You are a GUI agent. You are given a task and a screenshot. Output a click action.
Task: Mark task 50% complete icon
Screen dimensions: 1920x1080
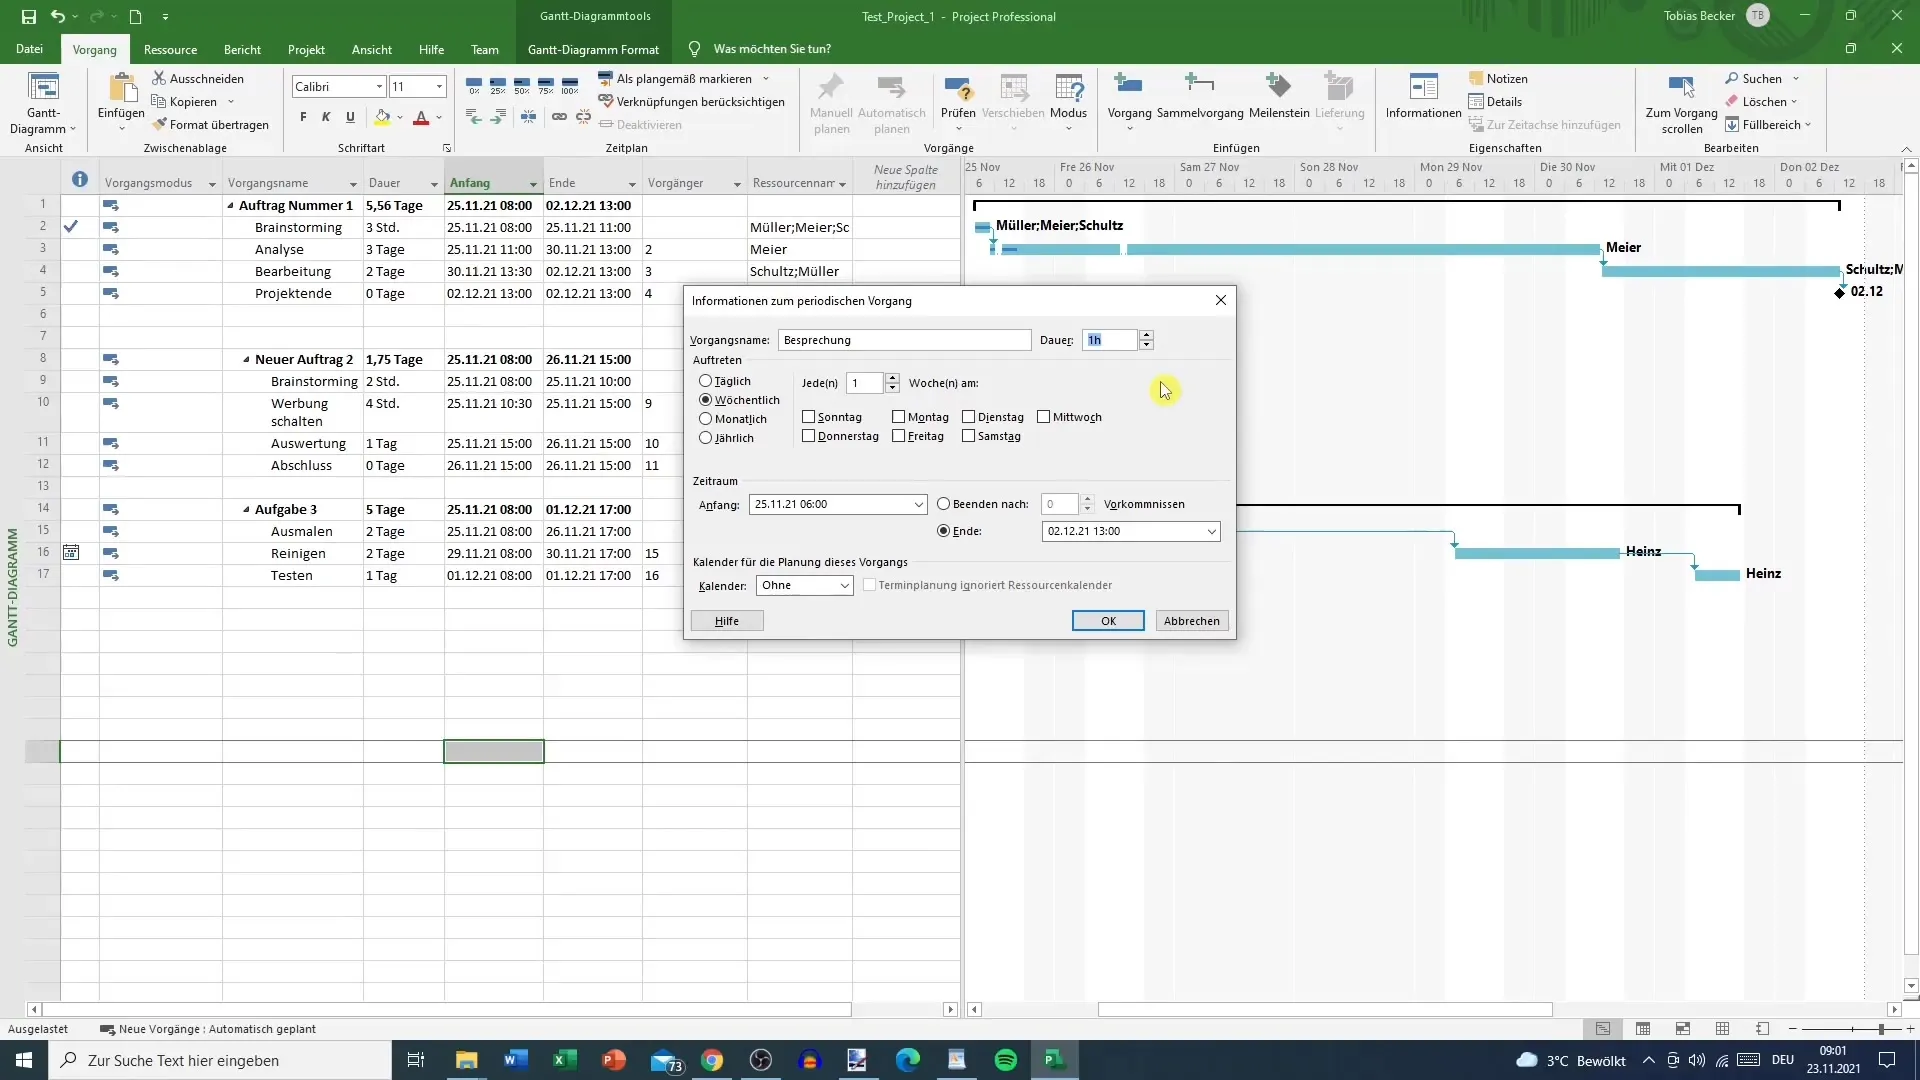(522, 86)
